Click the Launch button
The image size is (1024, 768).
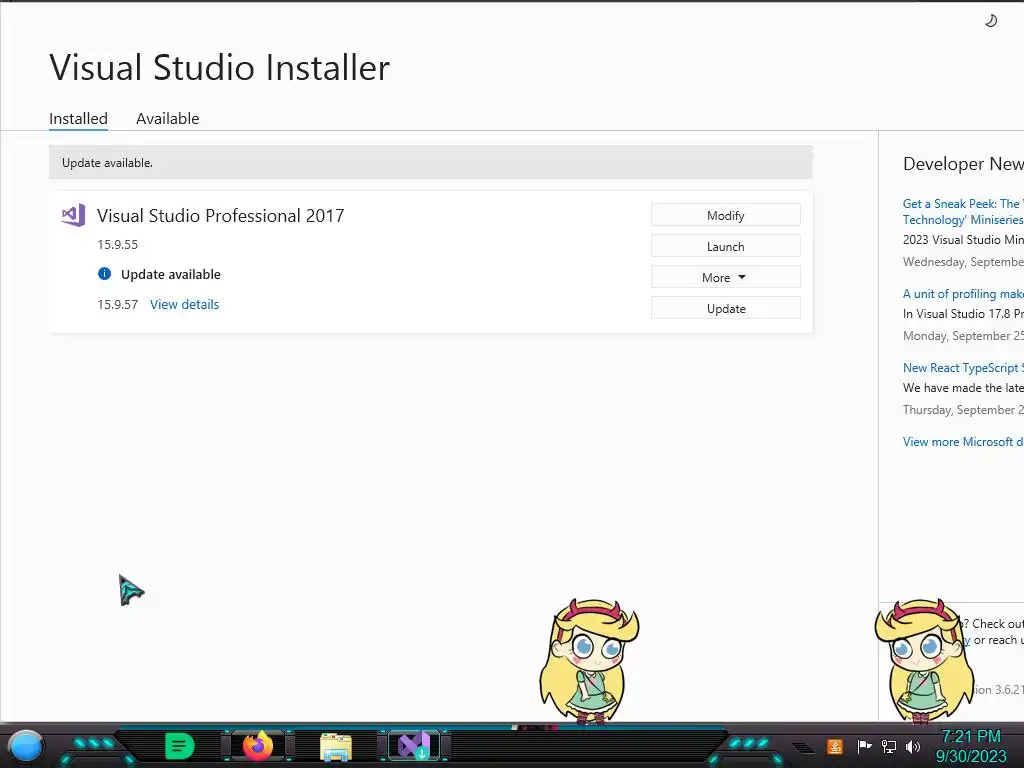click(726, 246)
